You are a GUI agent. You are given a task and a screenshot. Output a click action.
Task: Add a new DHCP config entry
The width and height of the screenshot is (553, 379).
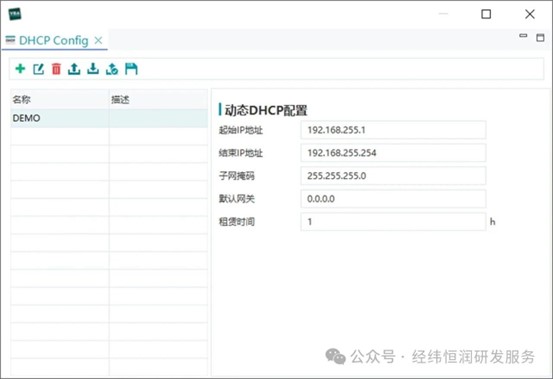click(x=20, y=69)
